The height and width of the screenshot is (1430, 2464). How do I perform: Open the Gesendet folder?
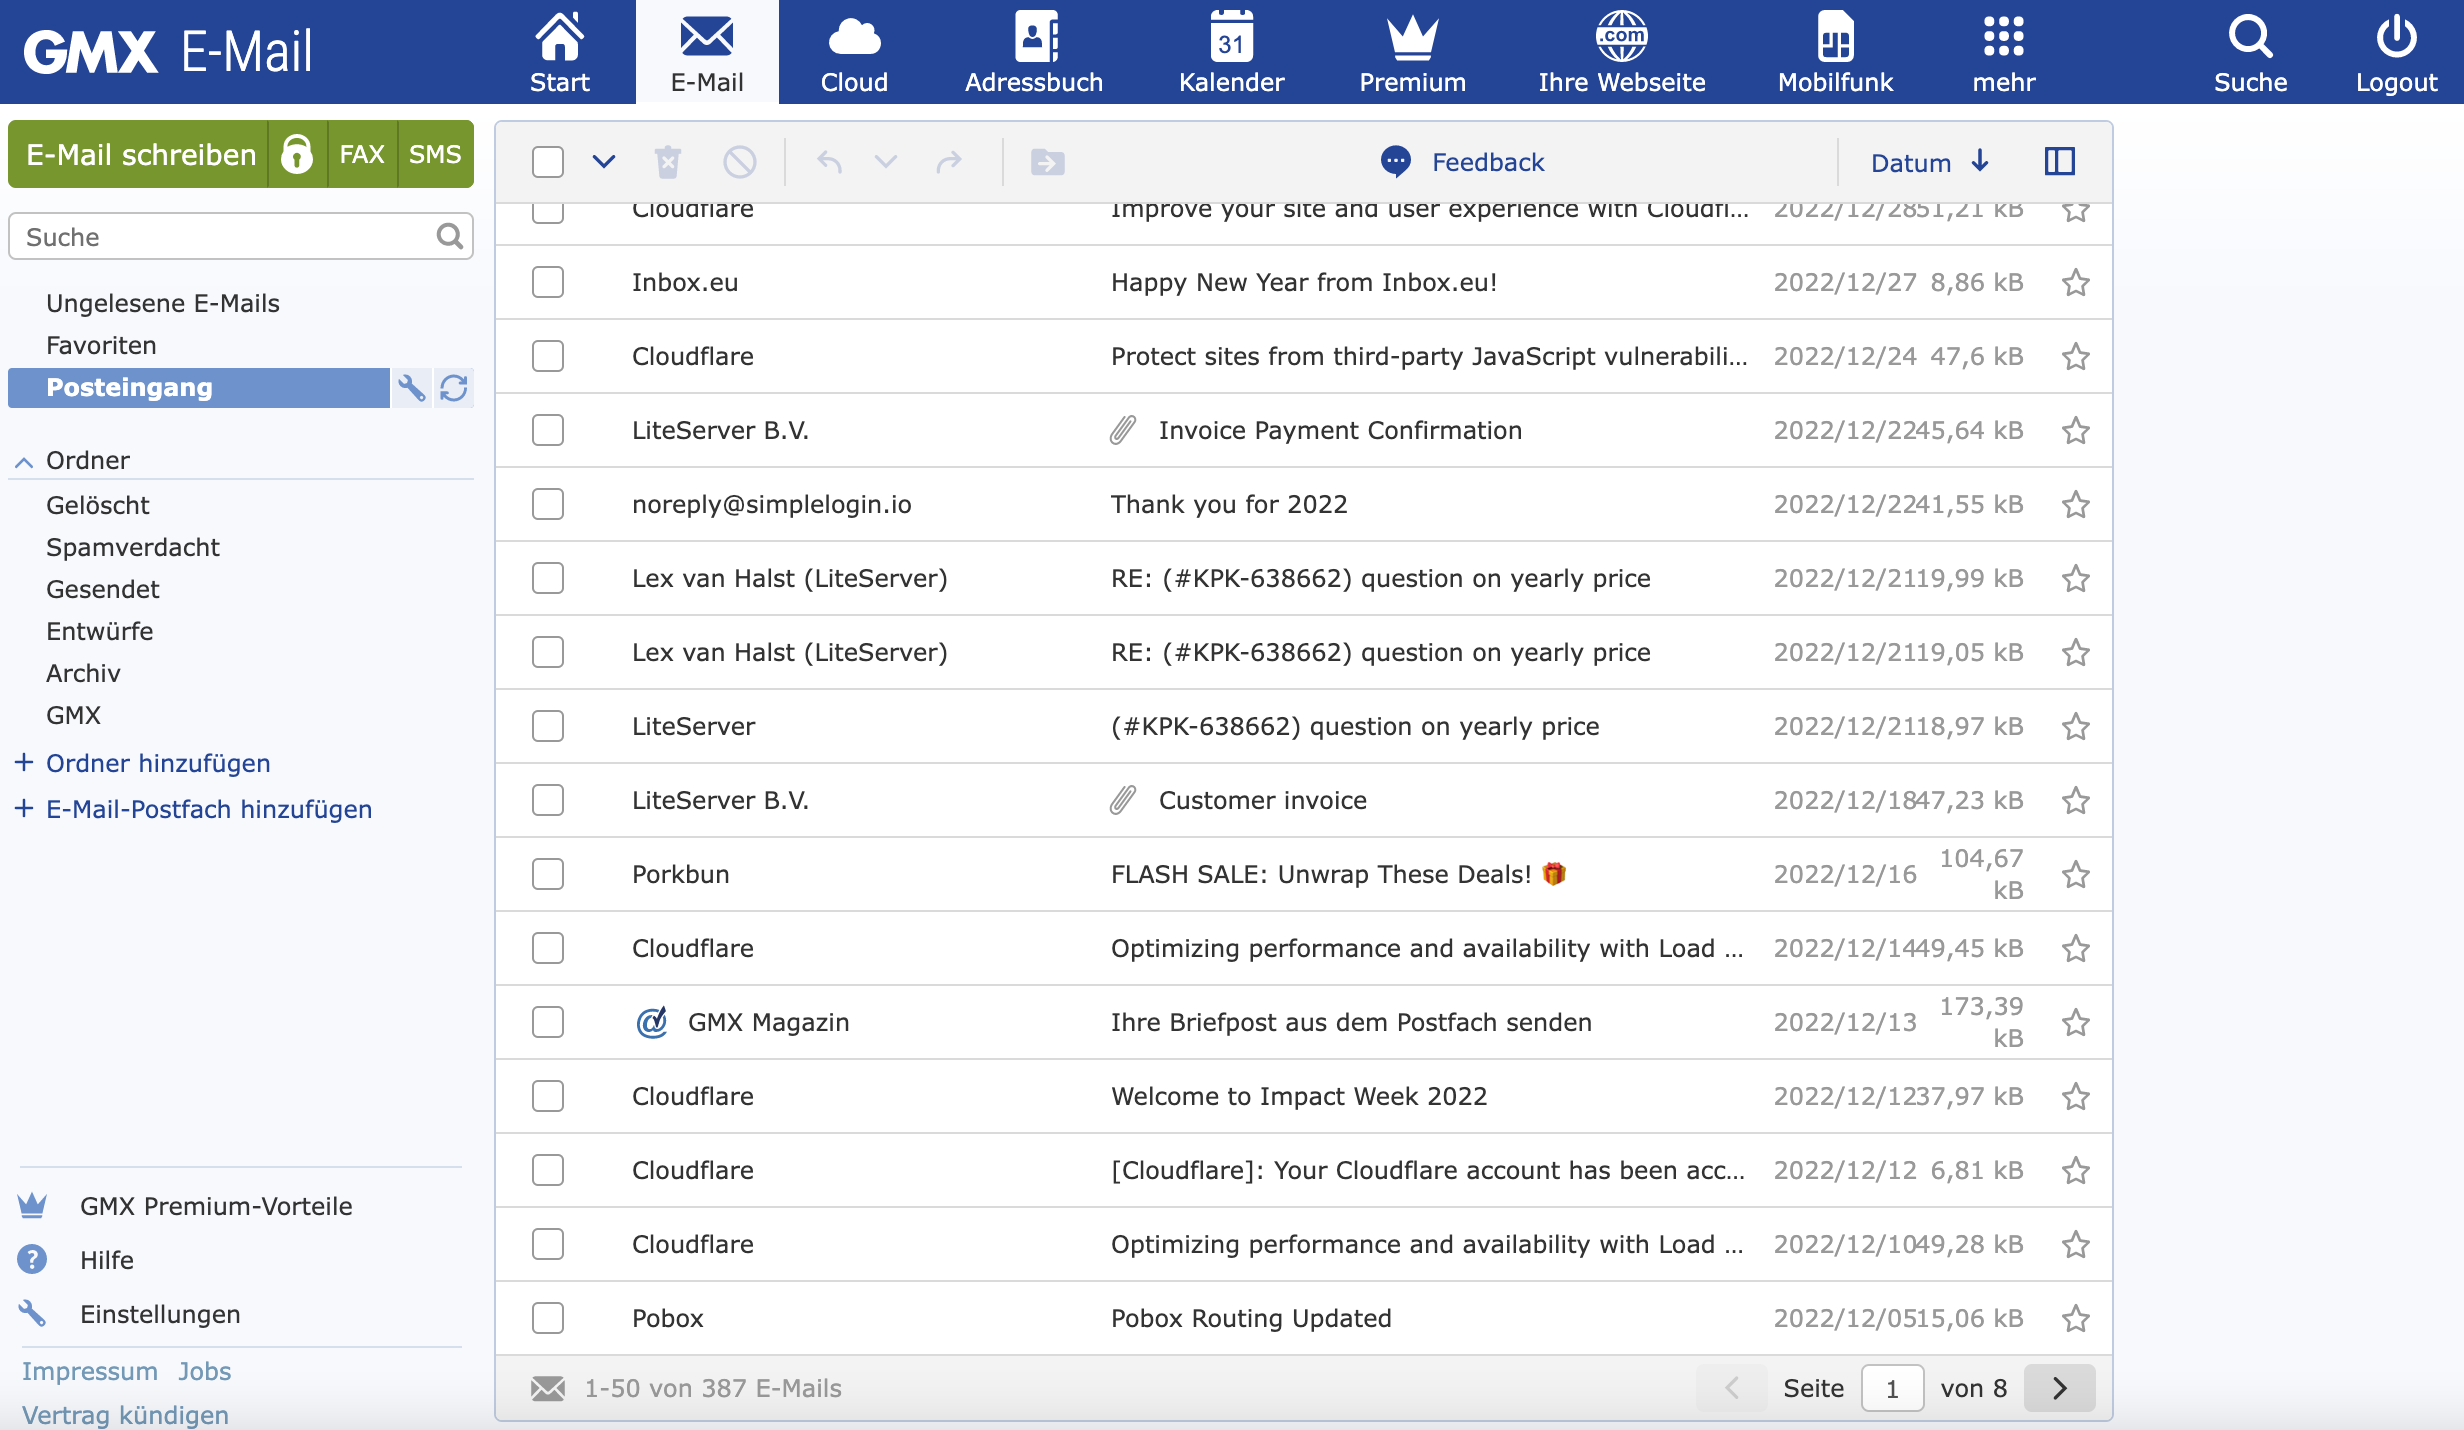pos(103,589)
